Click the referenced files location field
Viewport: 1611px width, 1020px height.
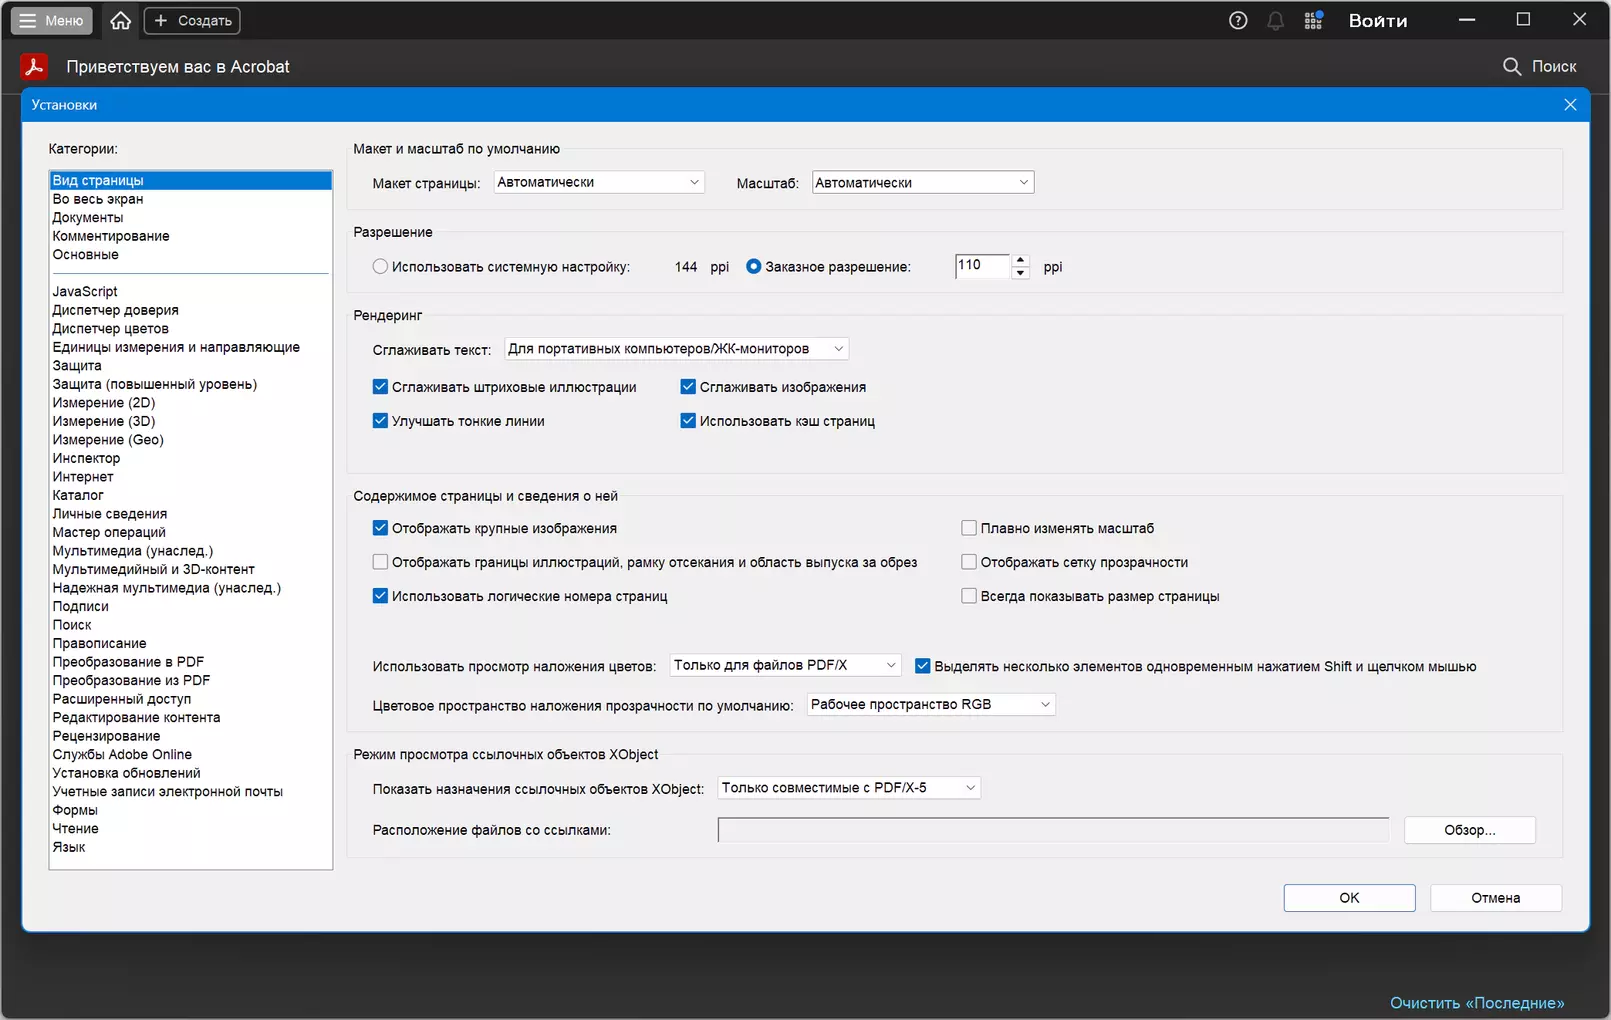tap(1053, 830)
